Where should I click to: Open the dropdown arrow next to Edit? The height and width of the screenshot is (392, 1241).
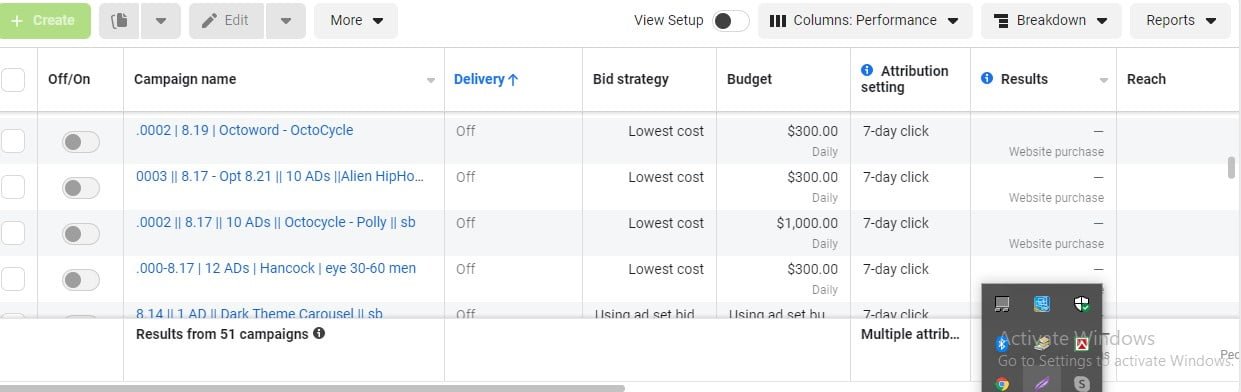click(x=286, y=20)
